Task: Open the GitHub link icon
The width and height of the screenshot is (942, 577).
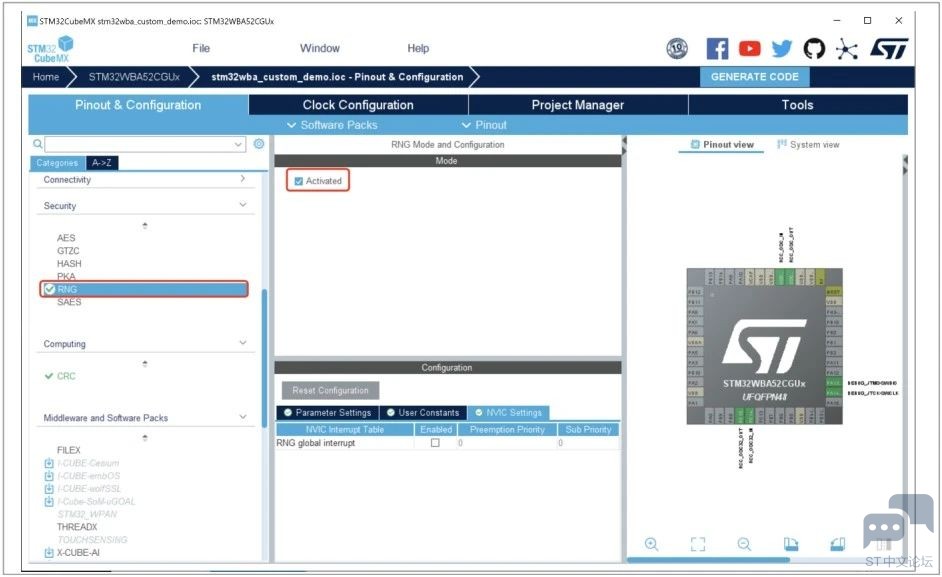Action: tap(814, 49)
